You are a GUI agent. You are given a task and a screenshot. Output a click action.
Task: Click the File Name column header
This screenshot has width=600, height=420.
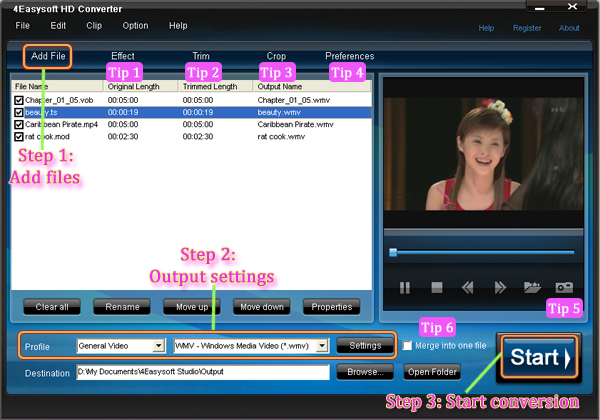(x=57, y=86)
